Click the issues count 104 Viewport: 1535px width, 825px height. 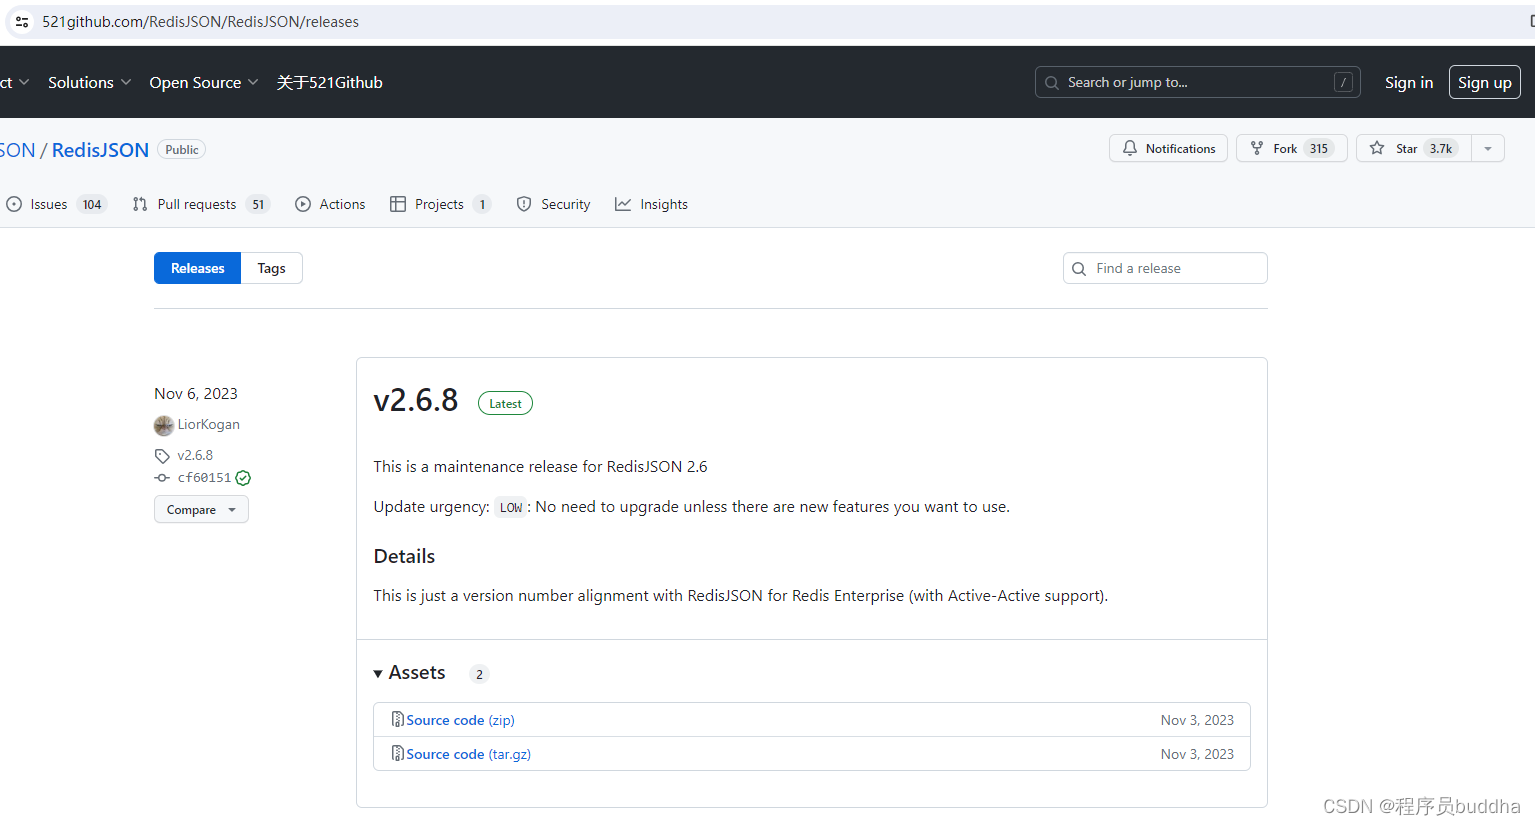click(x=92, y=204)
